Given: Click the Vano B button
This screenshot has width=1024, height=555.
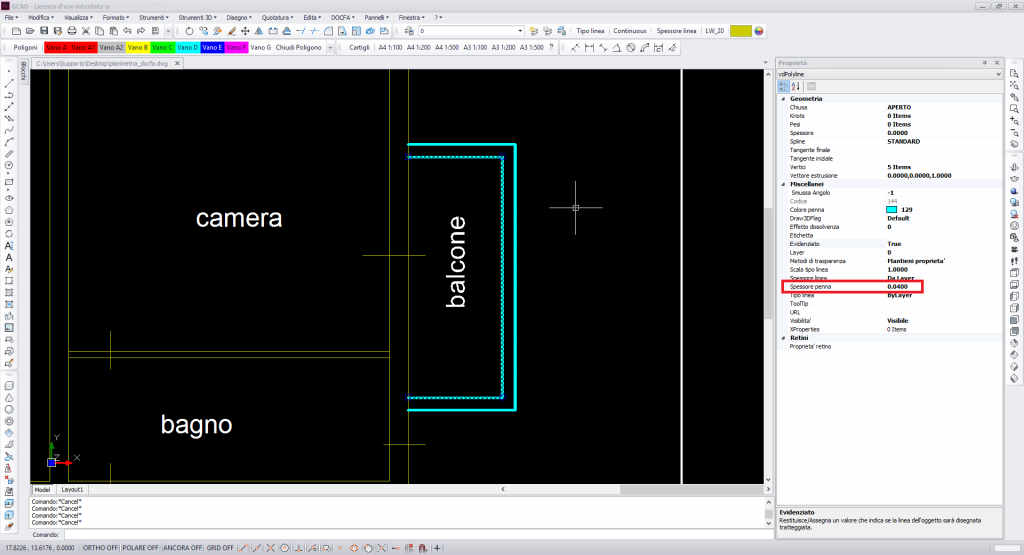Looking at the screenshot, I should coord(137,48).
